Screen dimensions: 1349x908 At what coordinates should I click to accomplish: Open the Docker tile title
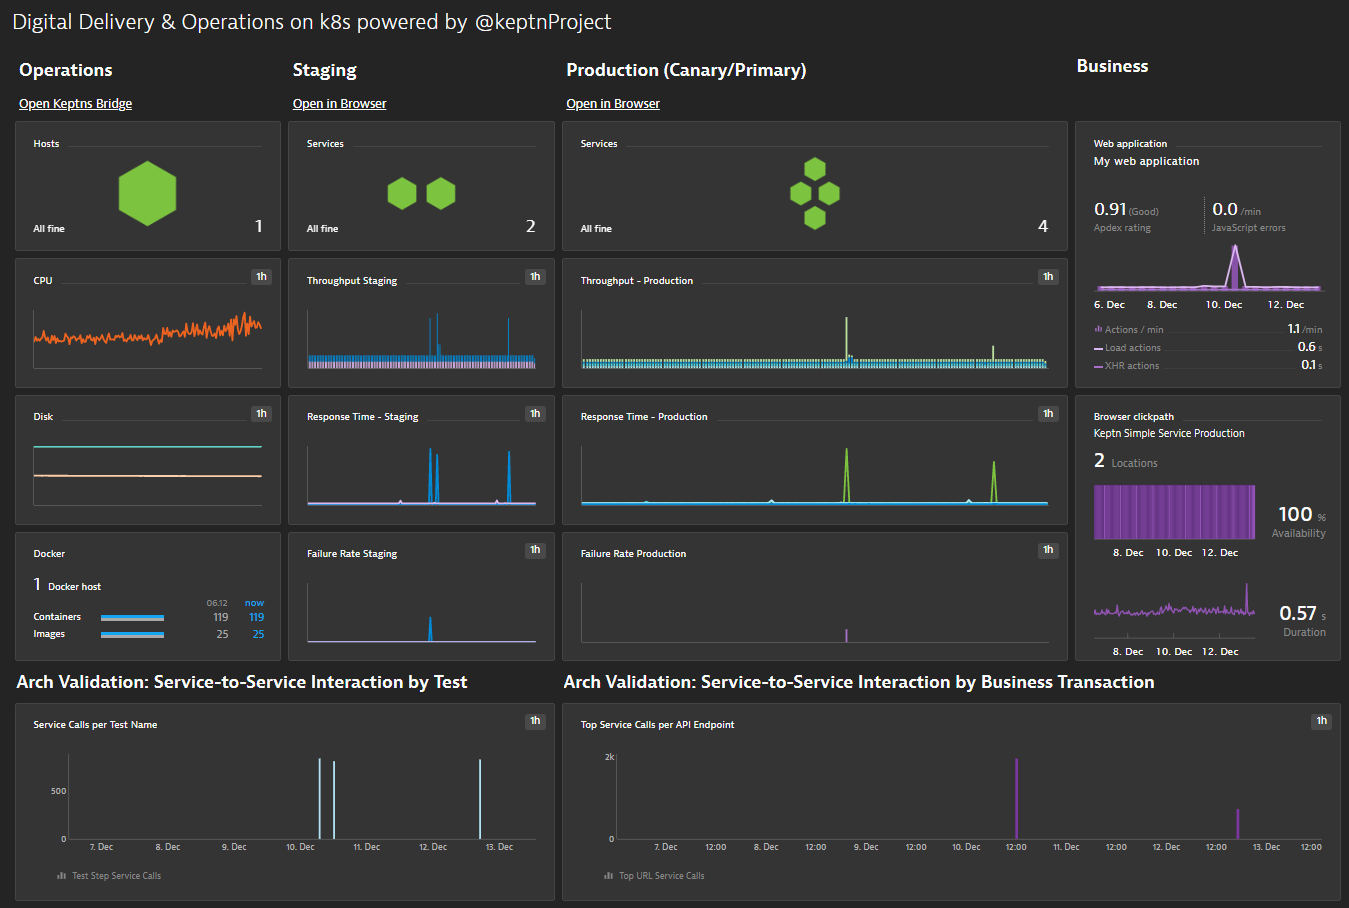(x=49, y=554)
